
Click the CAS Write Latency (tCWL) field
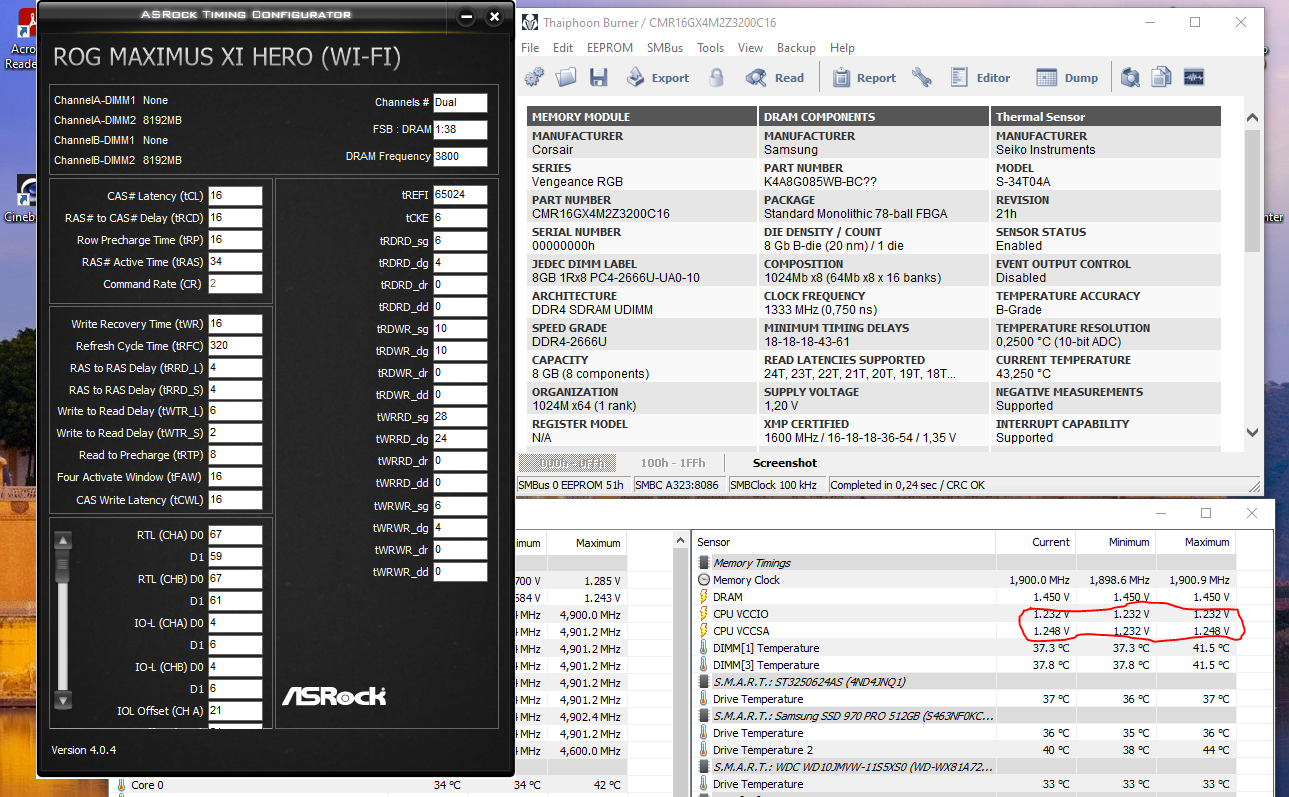click(235, 499)
